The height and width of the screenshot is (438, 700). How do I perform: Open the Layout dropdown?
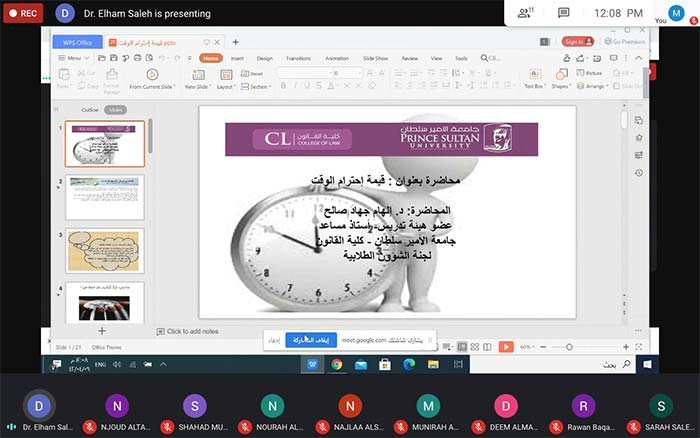tap(226, 87)
